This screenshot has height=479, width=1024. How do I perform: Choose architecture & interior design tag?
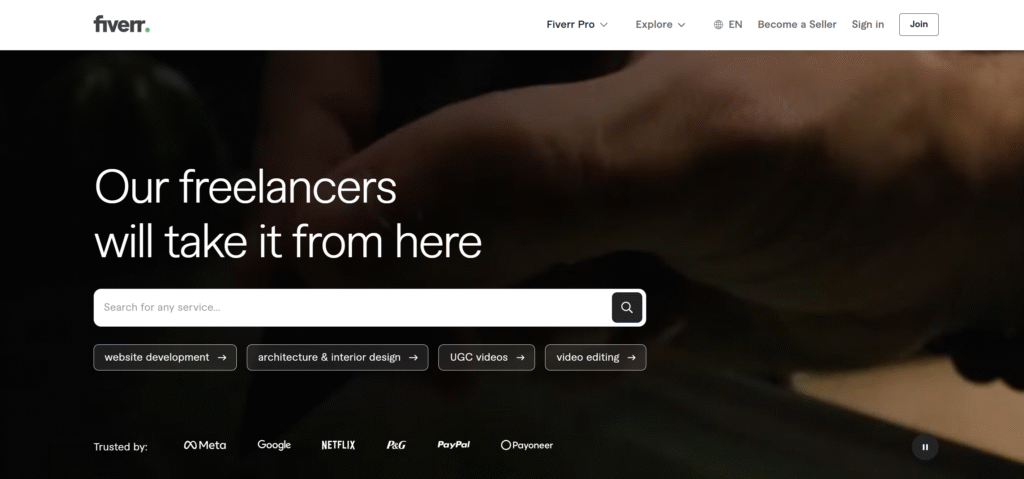pyautogui.click(x=338, y=357)
